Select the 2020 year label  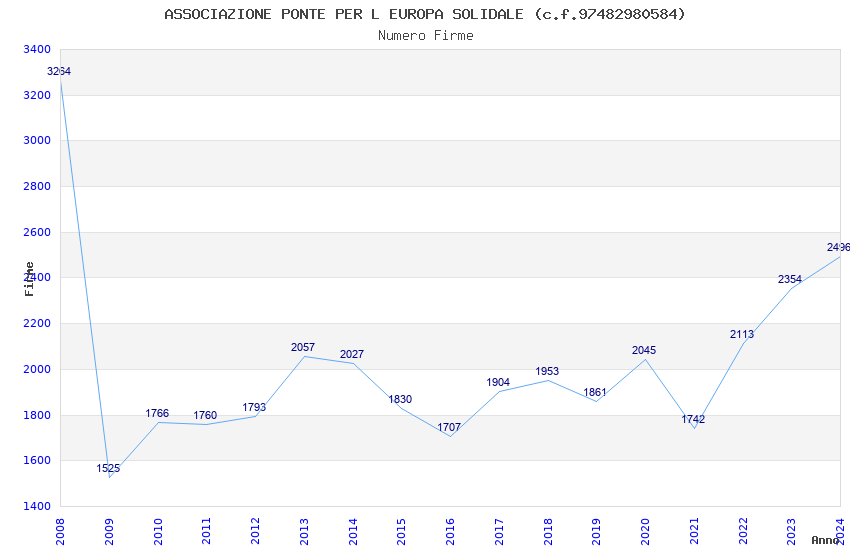point(646,531)
